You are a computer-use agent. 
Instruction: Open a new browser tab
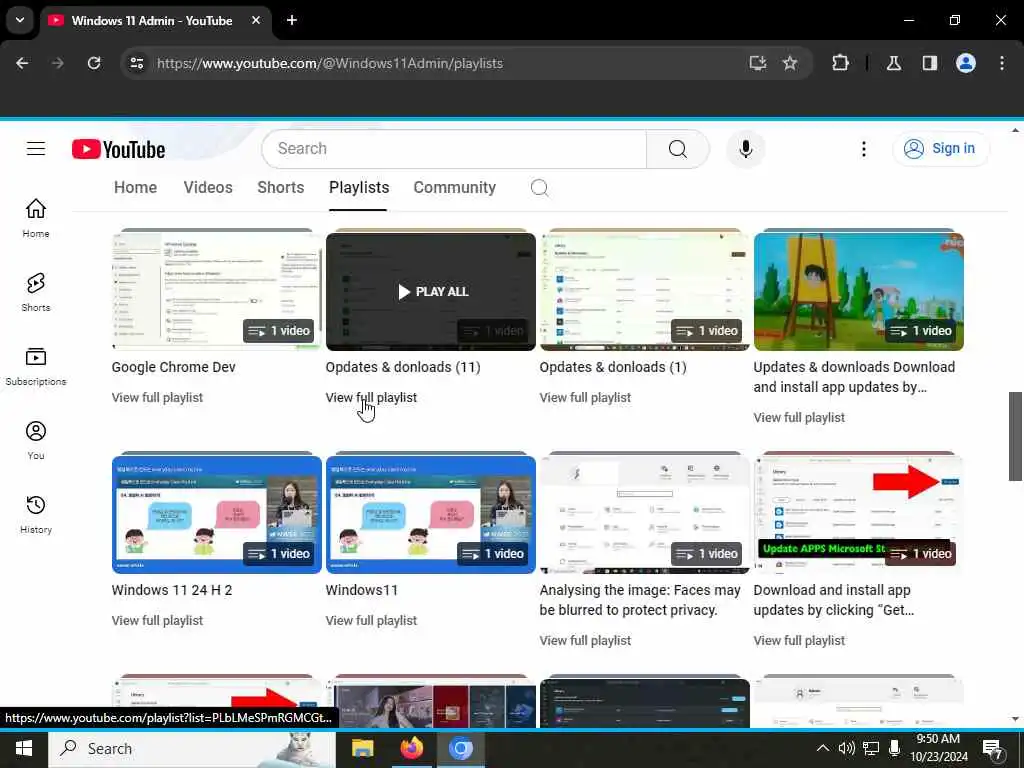click(292, 20)
